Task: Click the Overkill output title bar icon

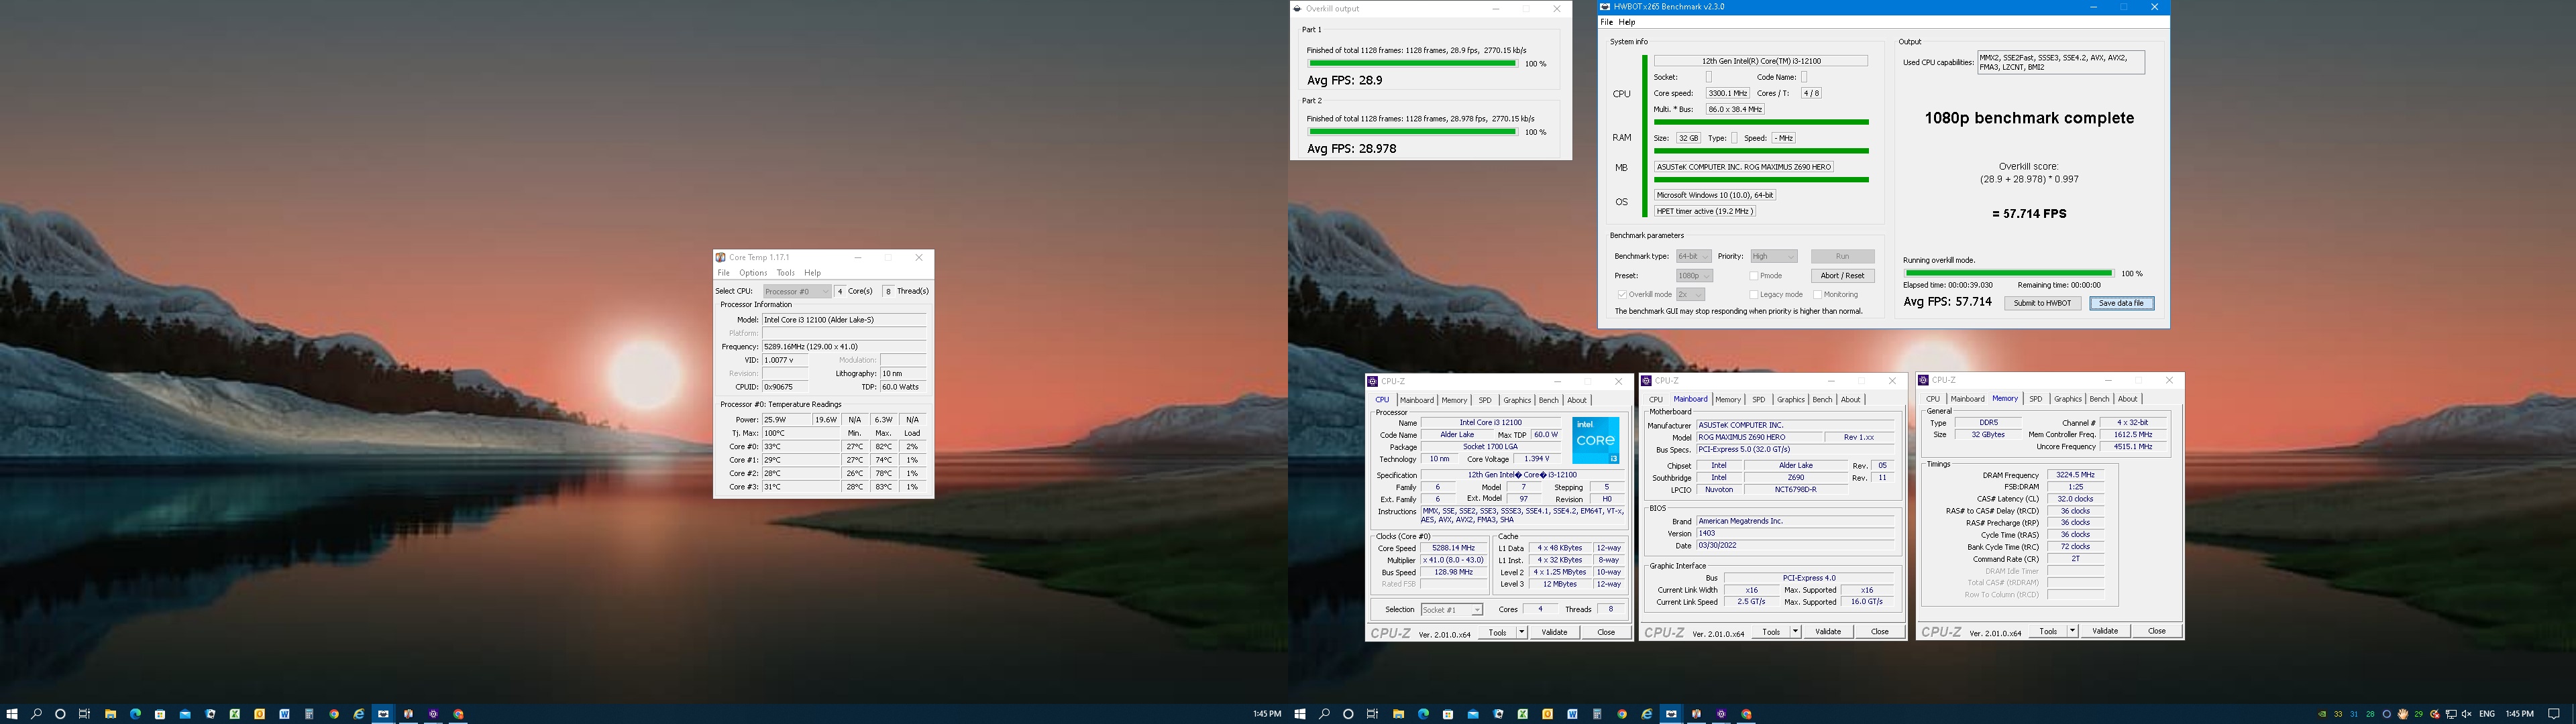Action: click(x=1298, y=8)
